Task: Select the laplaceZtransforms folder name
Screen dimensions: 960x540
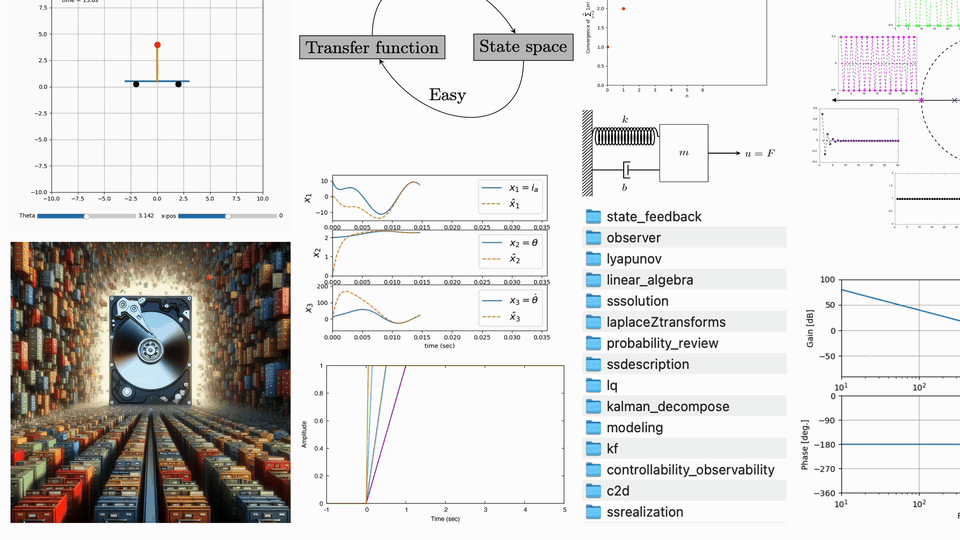Action: (x=666, y=322)
